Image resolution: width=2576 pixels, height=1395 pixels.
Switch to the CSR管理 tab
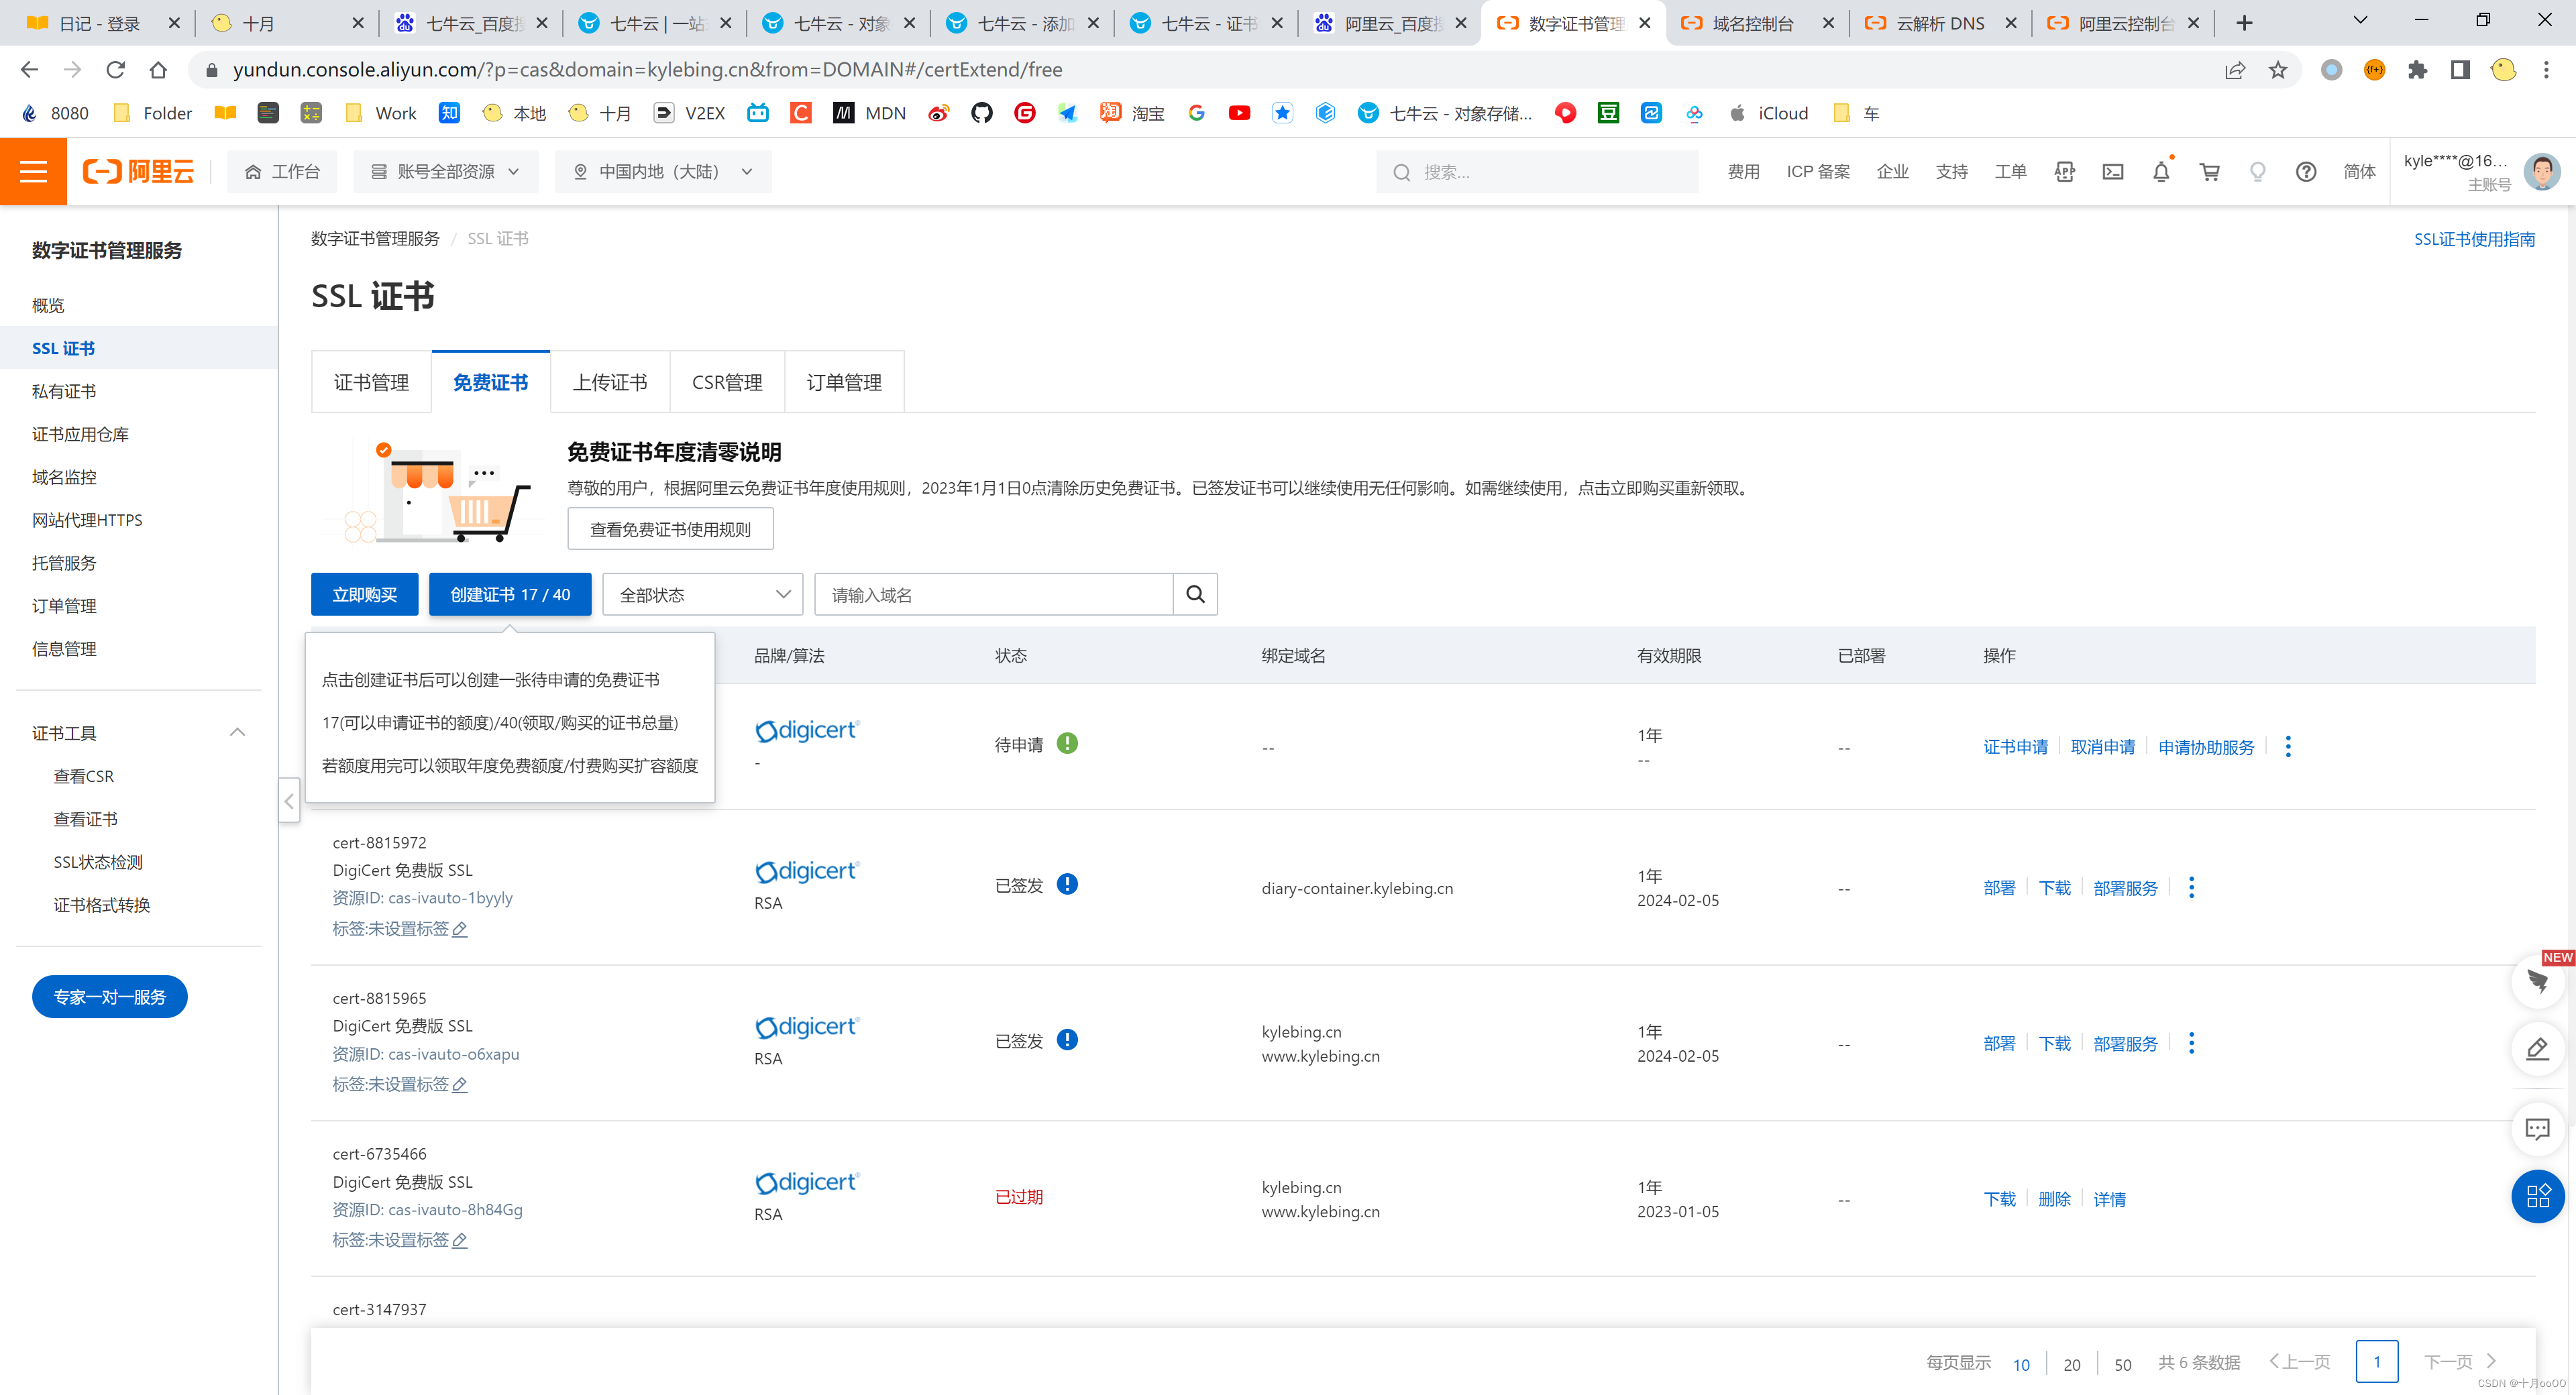point(727,383)
